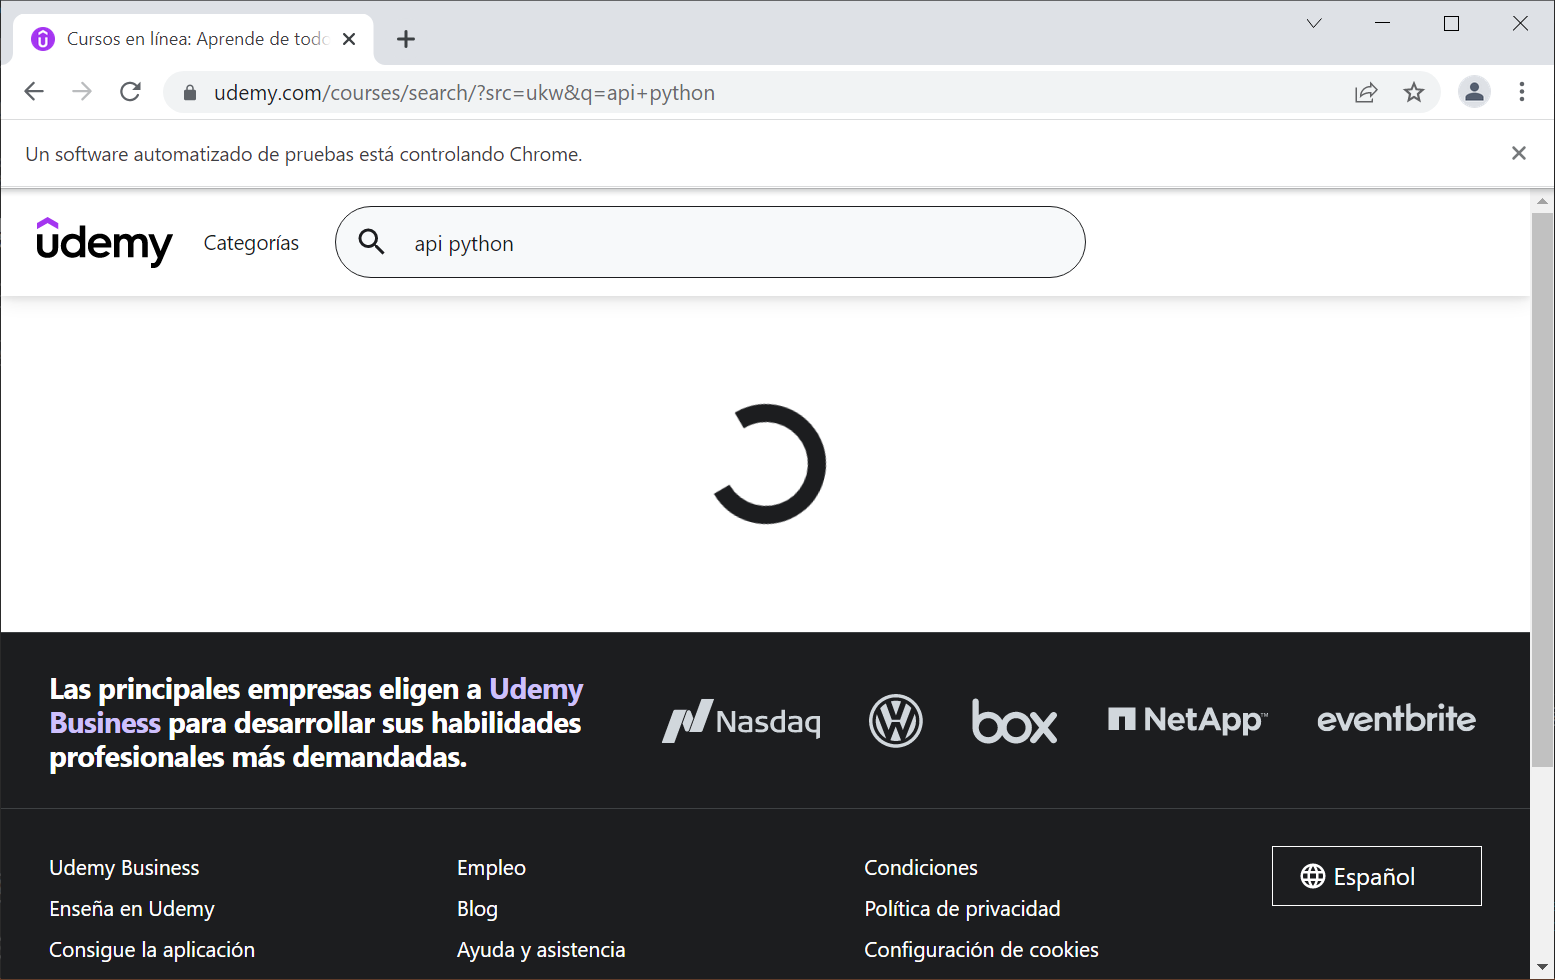Screen dimensions: 1555x980
Task: Click the Box logo
Action: click(x=1014, y=721)
